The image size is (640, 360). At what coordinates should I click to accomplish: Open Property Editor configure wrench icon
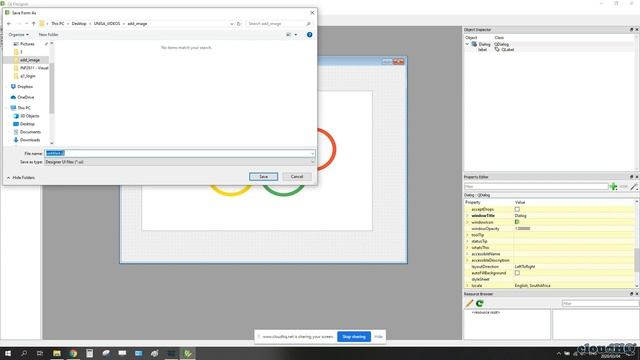[x=634, y=187]
